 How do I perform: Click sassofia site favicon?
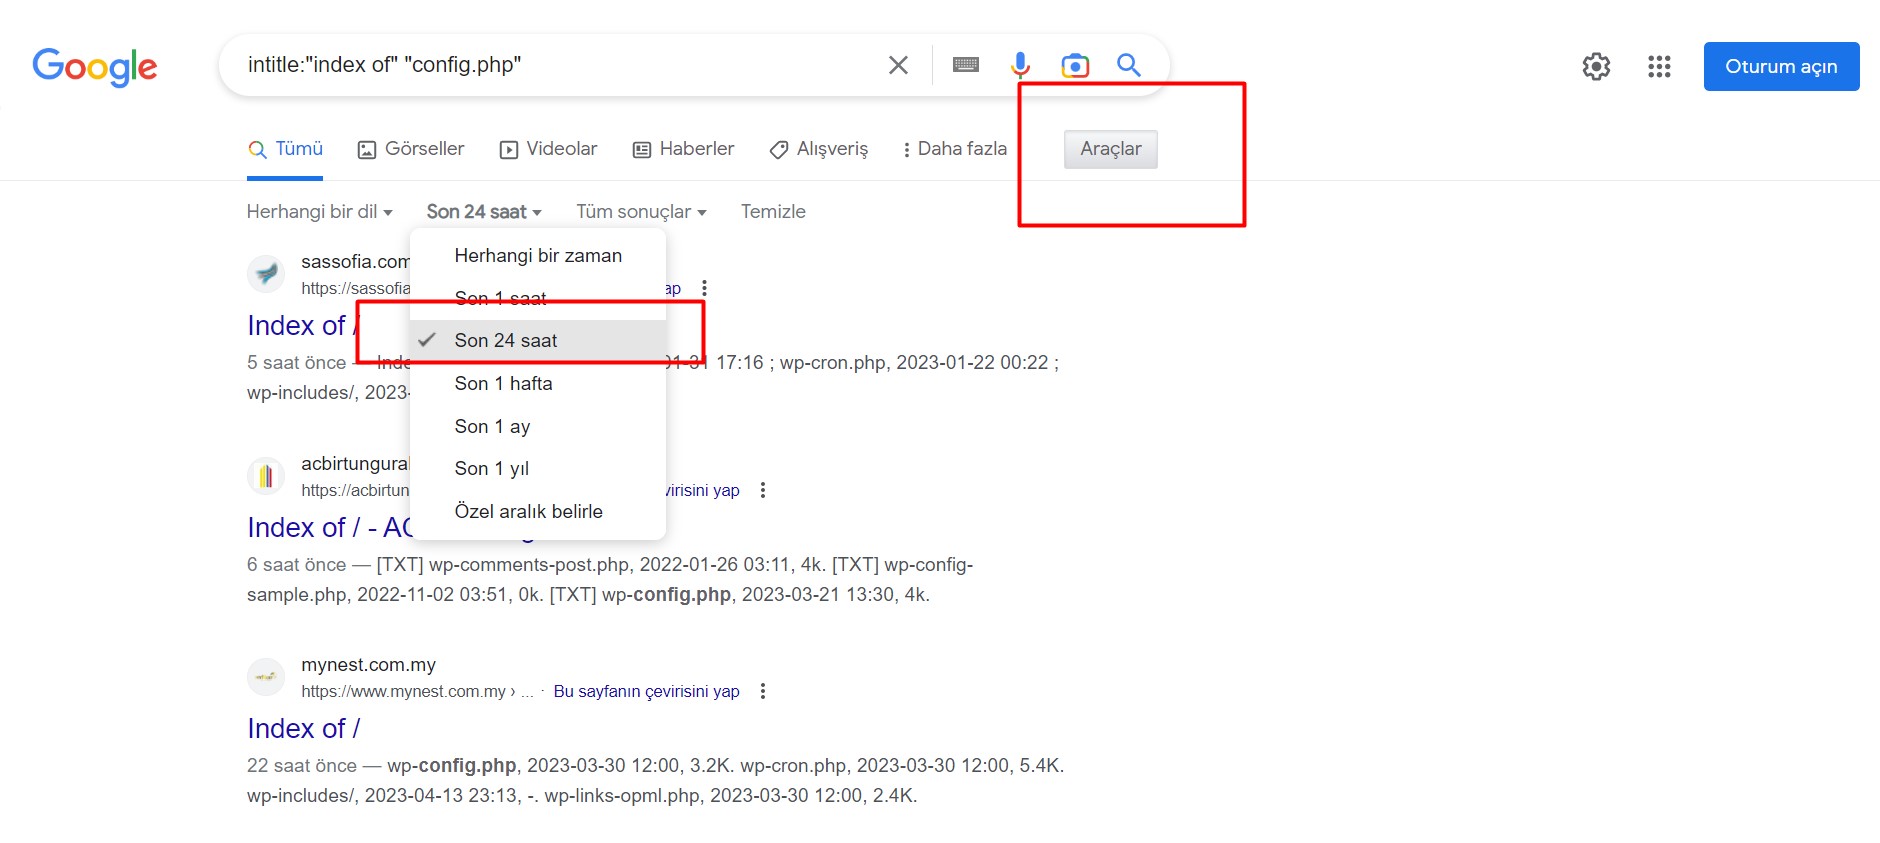(266, 274)
